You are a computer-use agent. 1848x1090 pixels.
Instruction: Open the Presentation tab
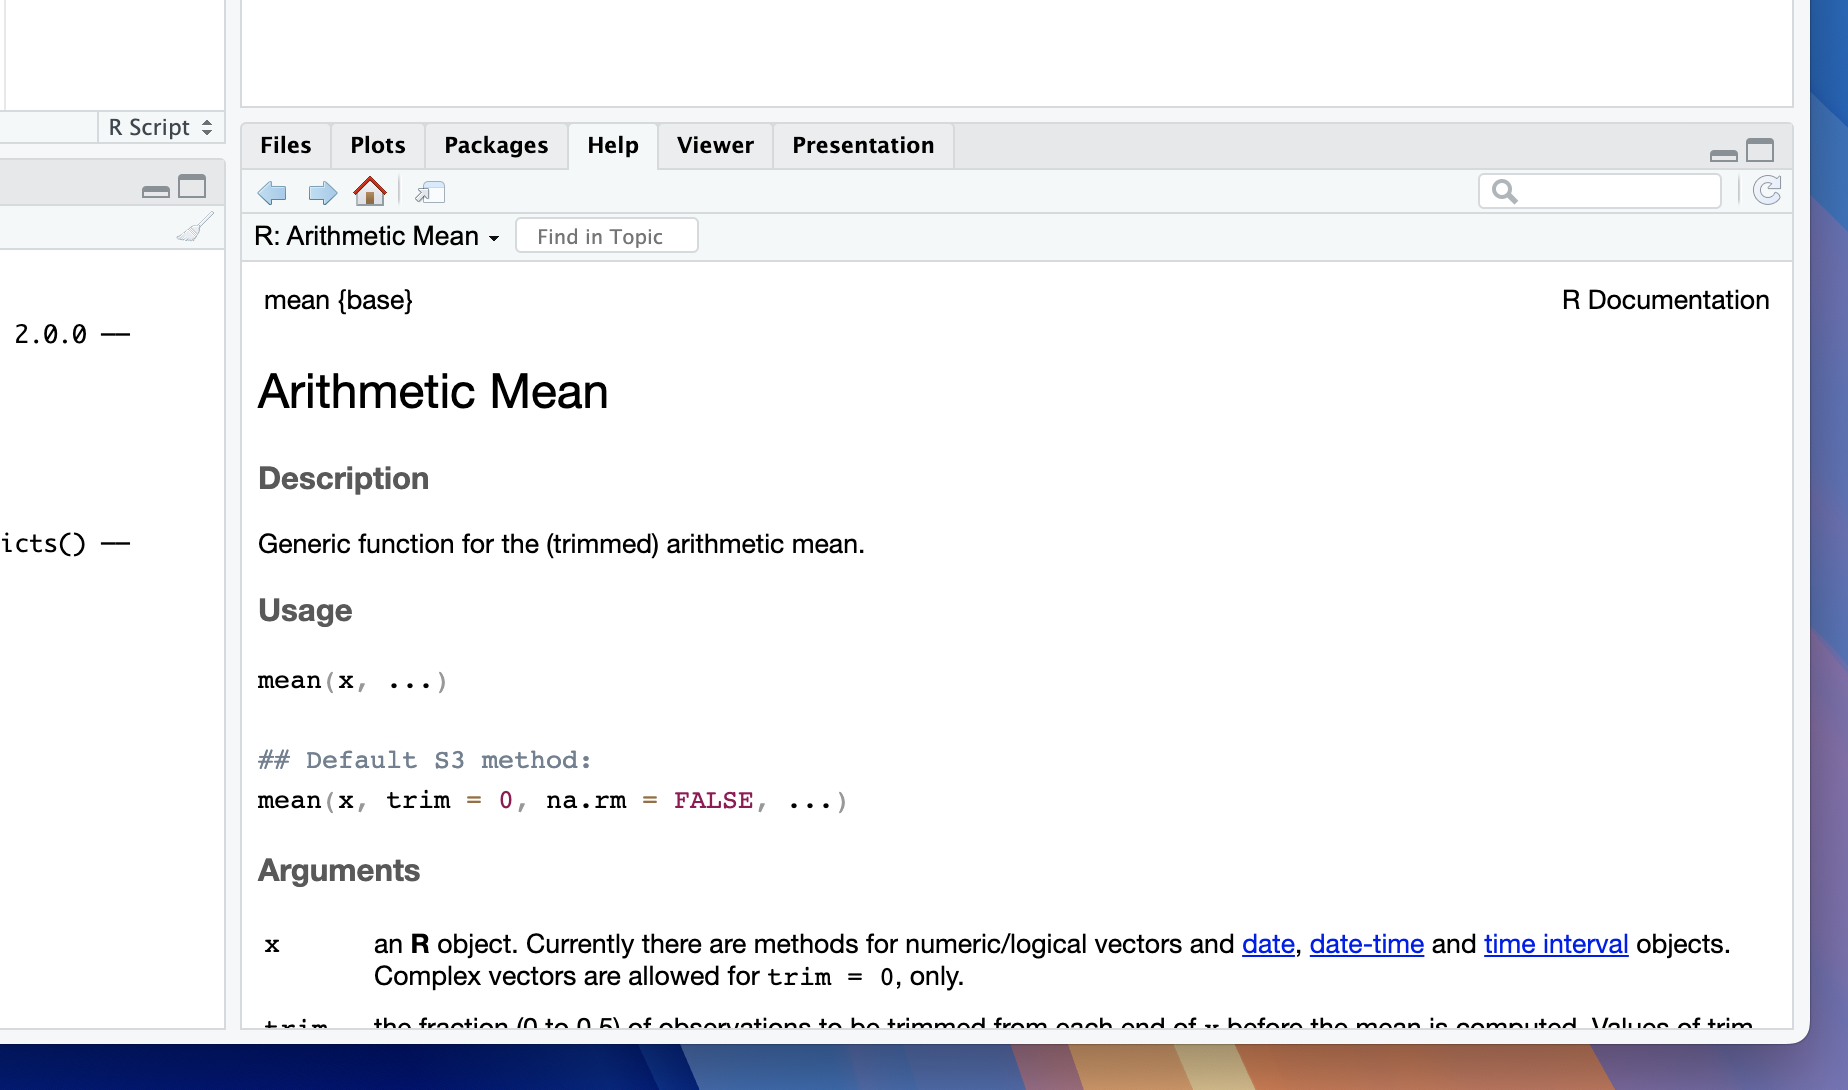click(x=863, y=145)
